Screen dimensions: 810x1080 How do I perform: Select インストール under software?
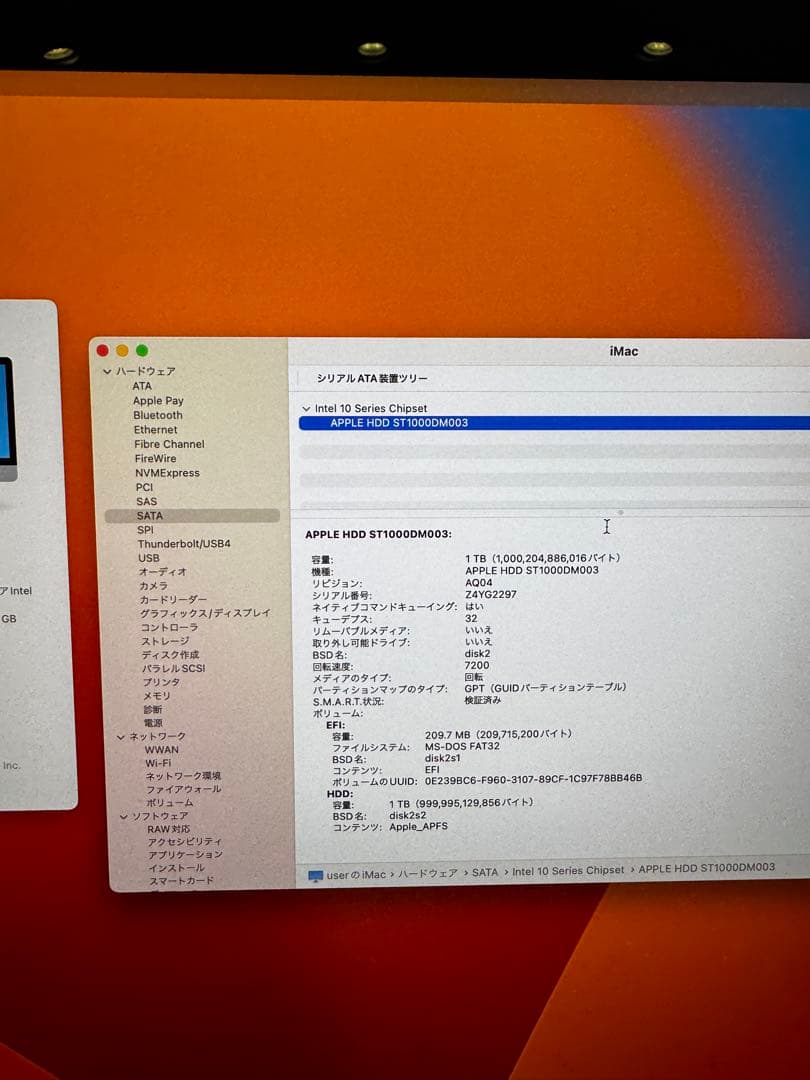pyautogui.click(x=177, y=868)
